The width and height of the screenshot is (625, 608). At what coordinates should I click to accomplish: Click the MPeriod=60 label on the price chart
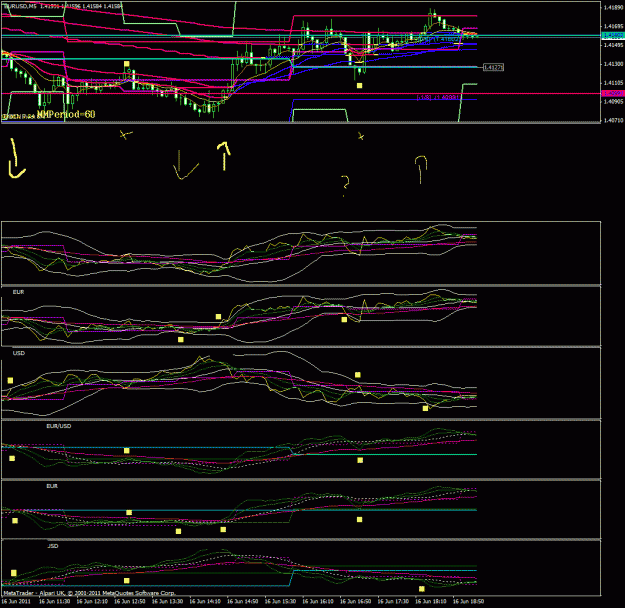point(68,114)
